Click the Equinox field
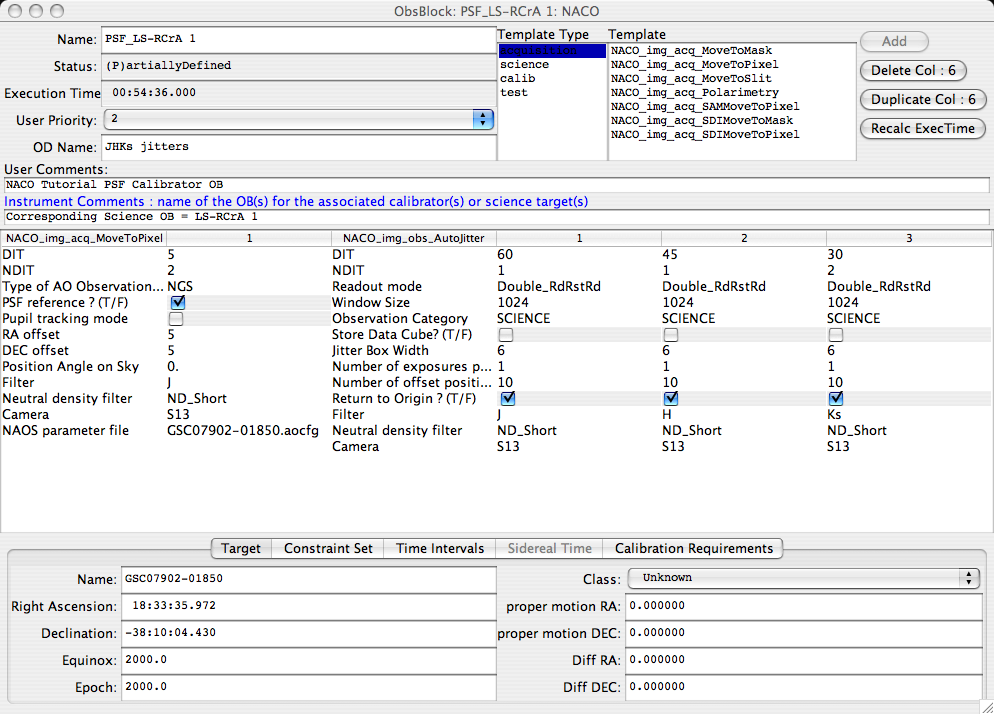The image size is (994, 714). pos(308,660)
